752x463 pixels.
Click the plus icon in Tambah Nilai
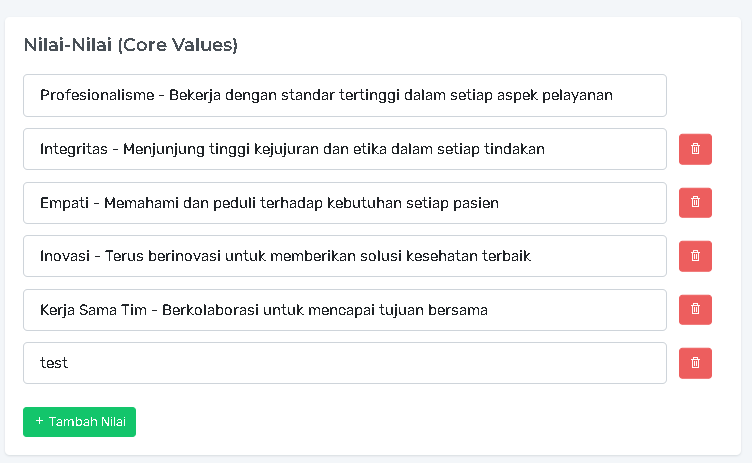pos(40,422)
